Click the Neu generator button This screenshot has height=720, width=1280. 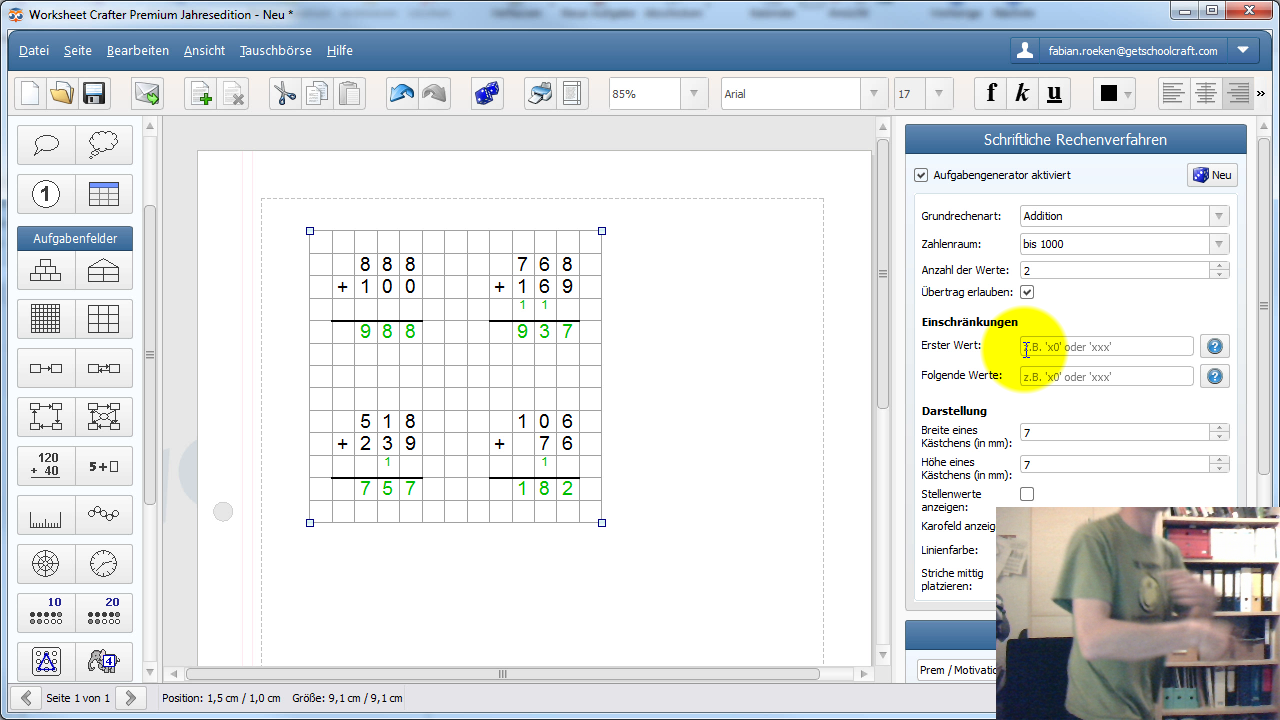point(1211,175)
